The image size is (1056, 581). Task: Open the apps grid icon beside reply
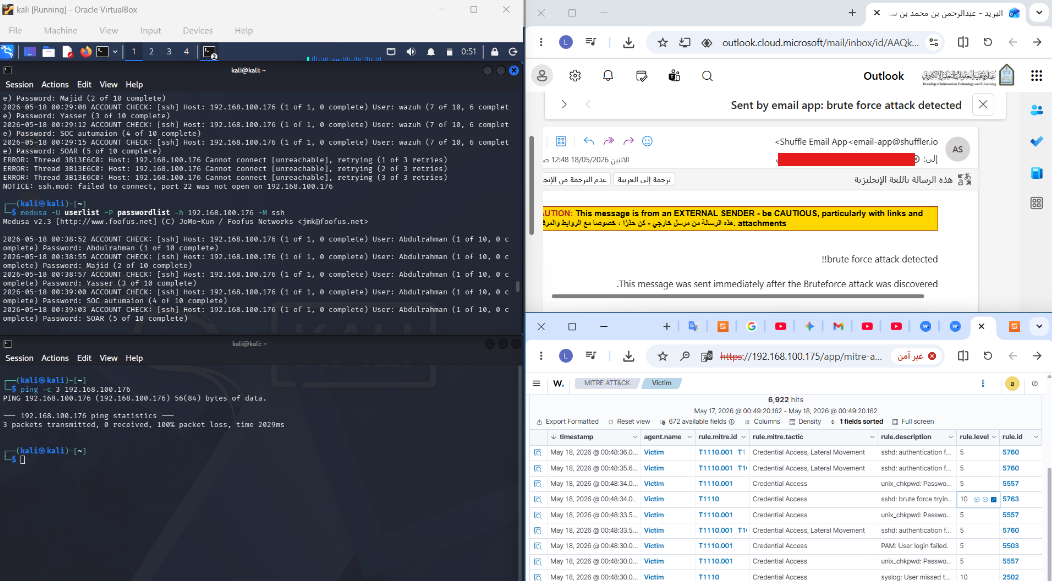click(x=561, y=141)
